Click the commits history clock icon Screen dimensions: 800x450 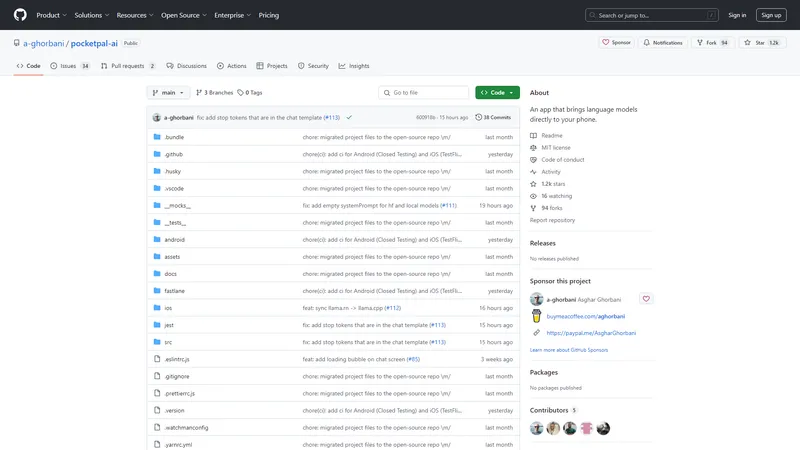click(x=479, y=117)
